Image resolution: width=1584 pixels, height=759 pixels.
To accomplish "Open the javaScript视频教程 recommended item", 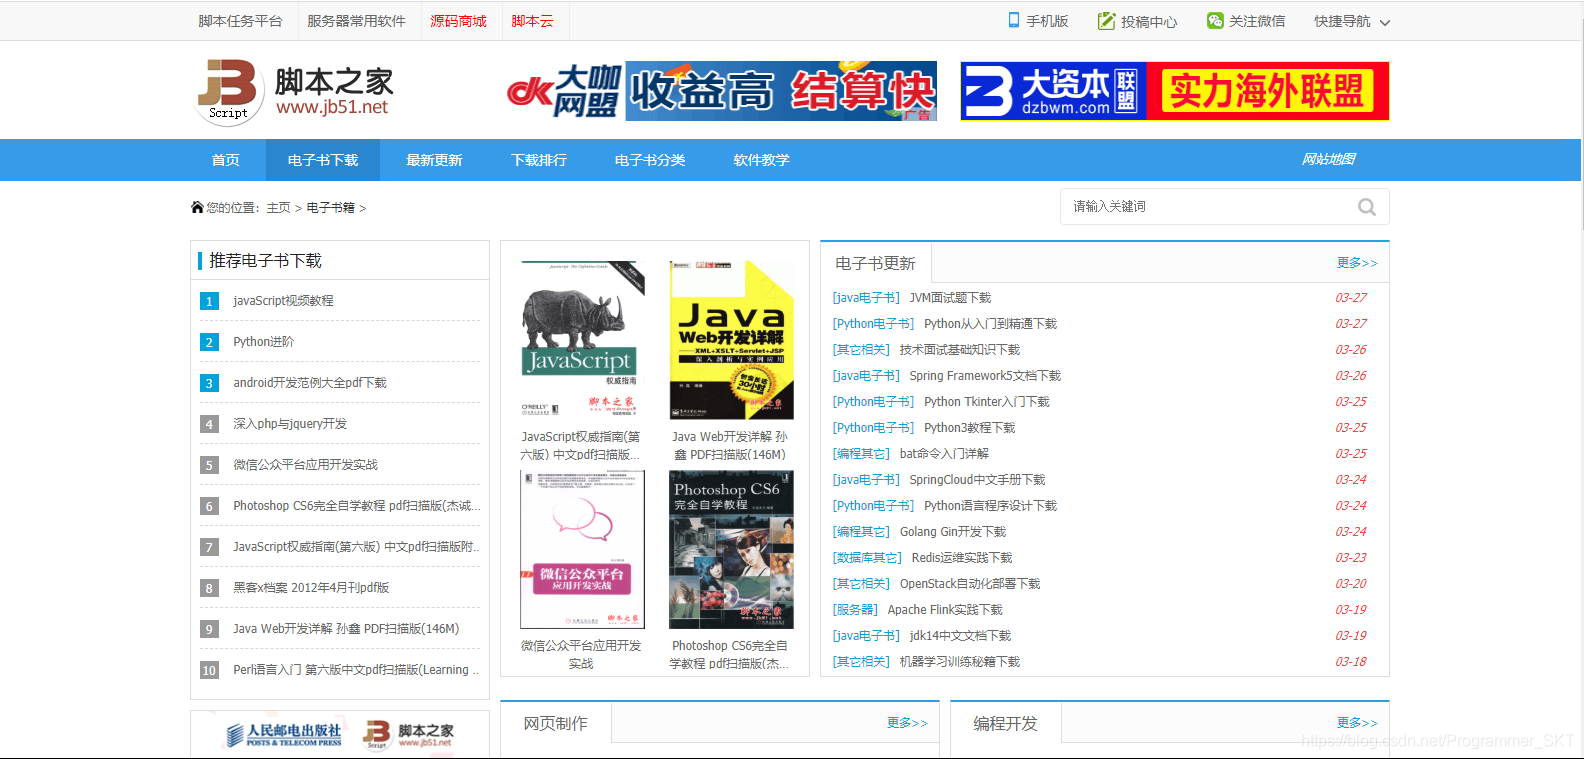I will click(284, 301).
